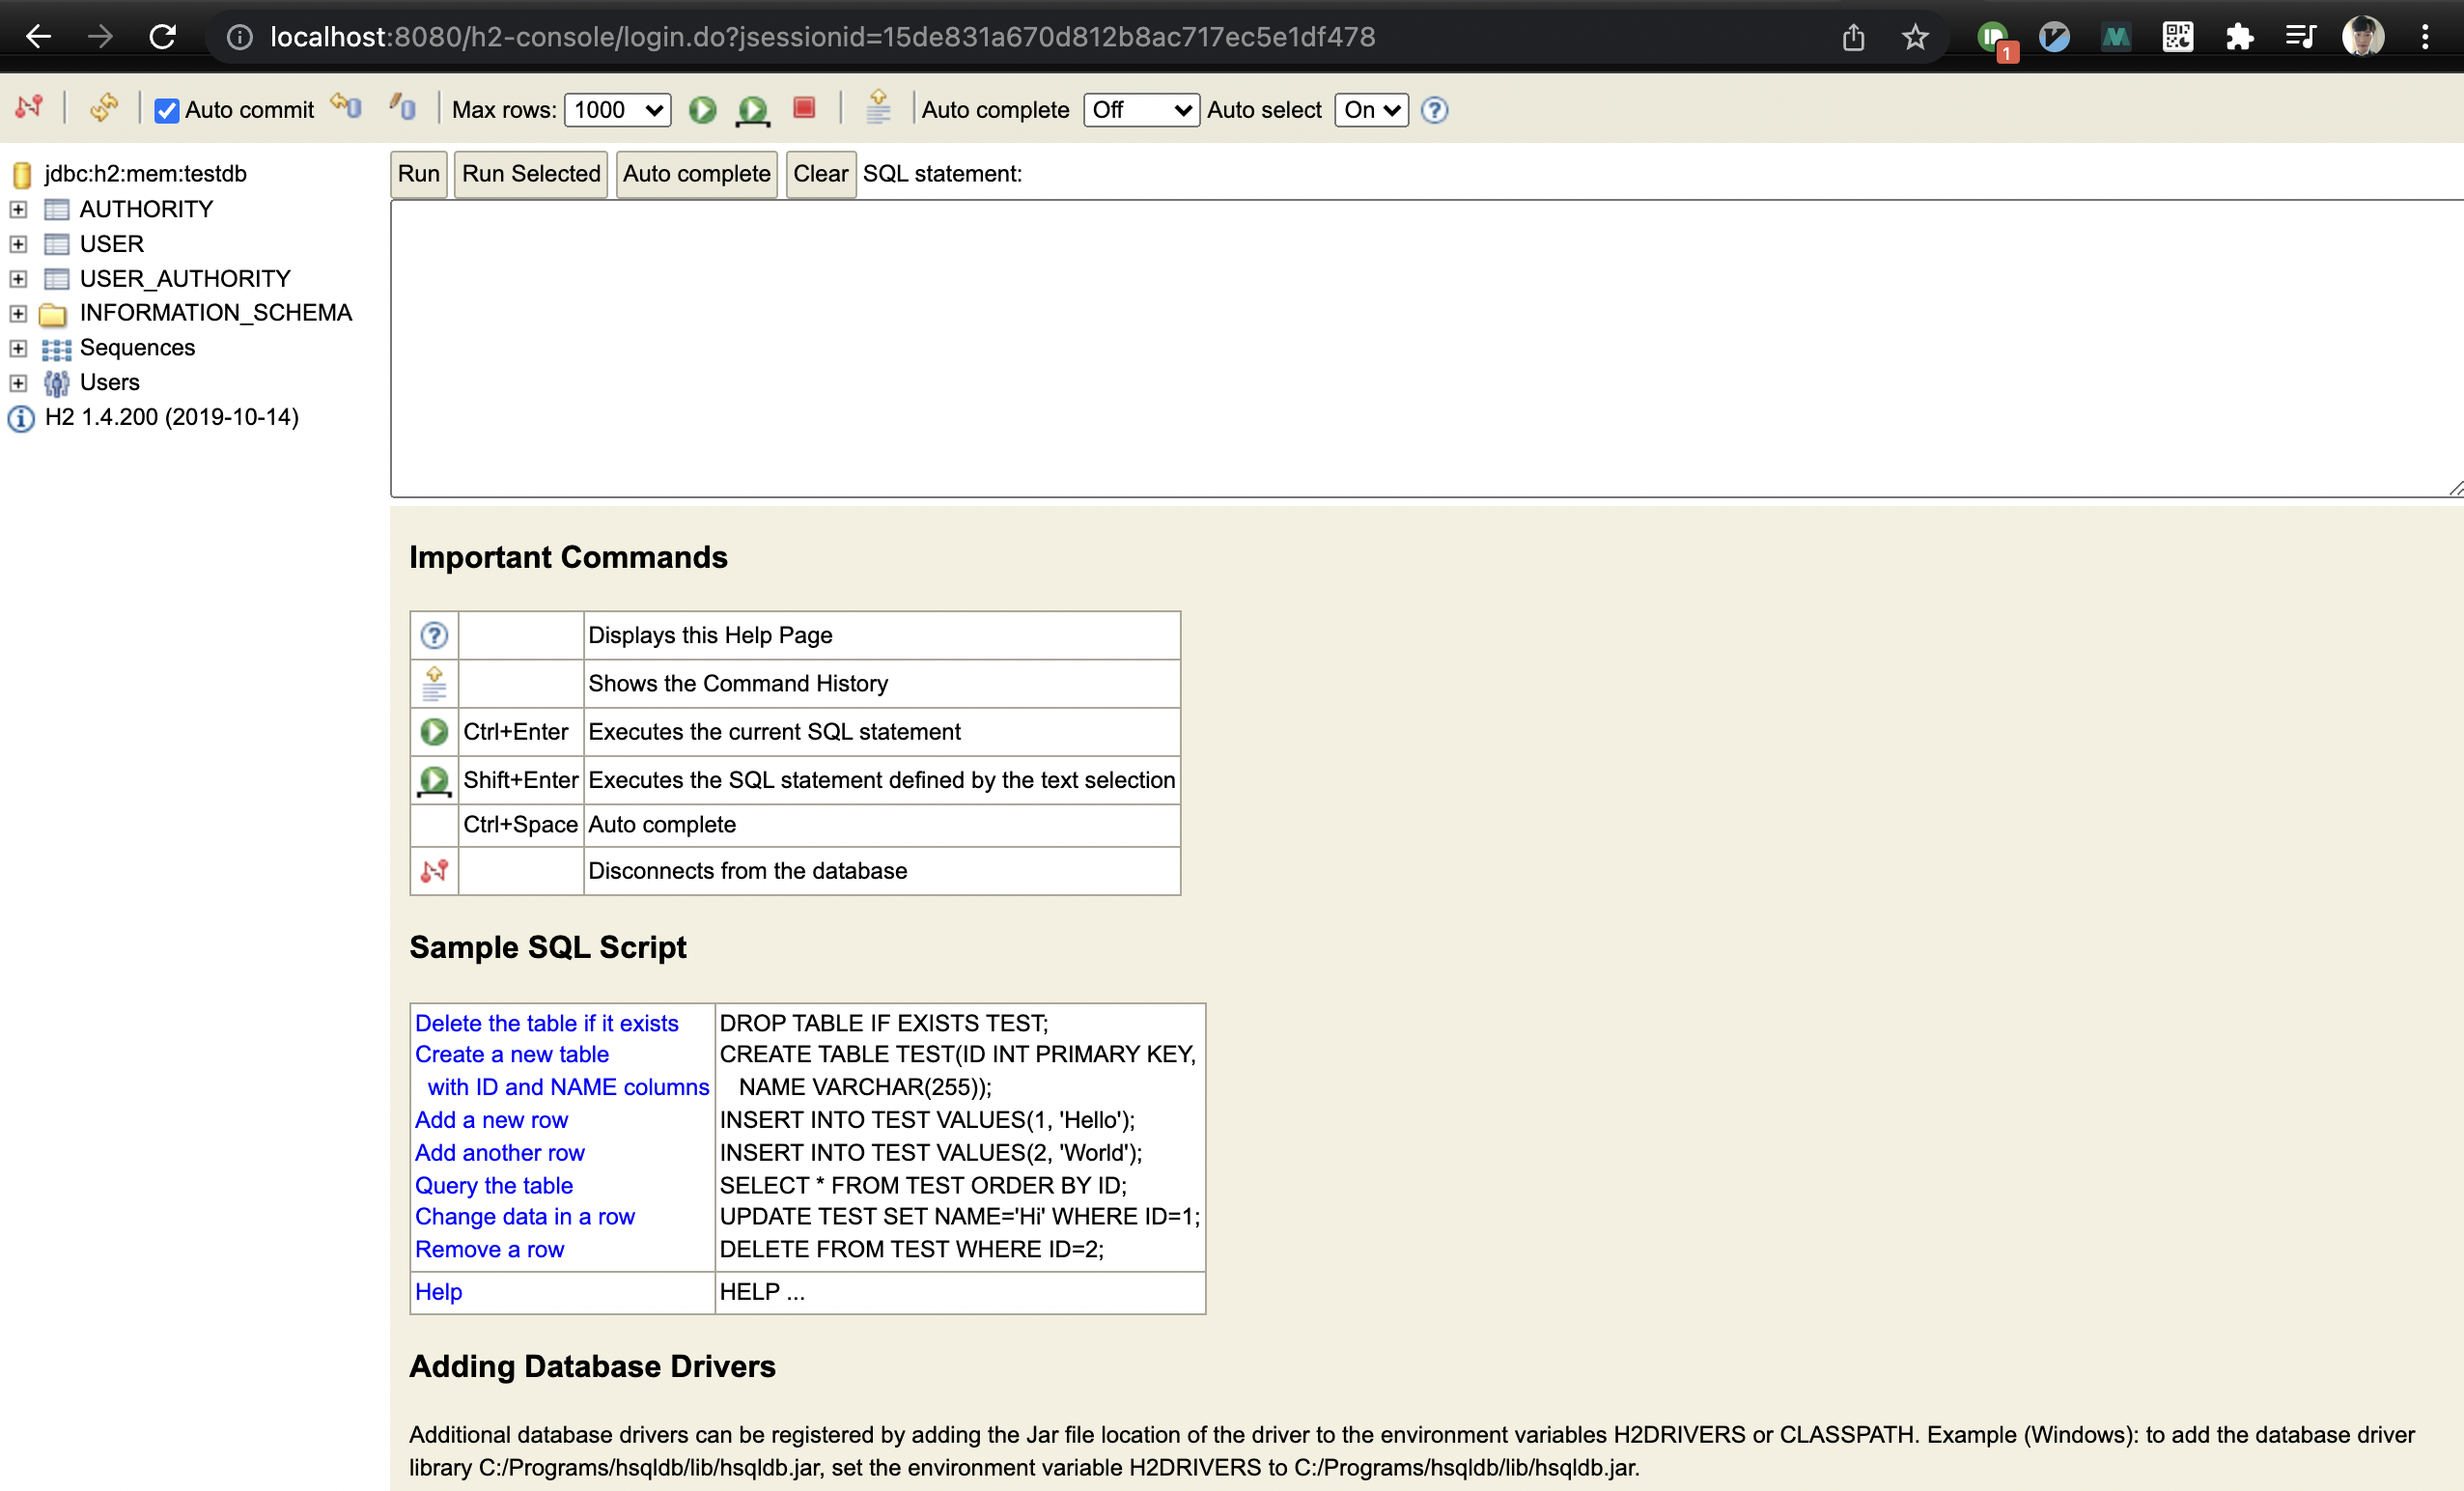Expand the INFORMATION_SCHEMA folder node
Screen dimensions: 2464x1491
coord(18,314)
